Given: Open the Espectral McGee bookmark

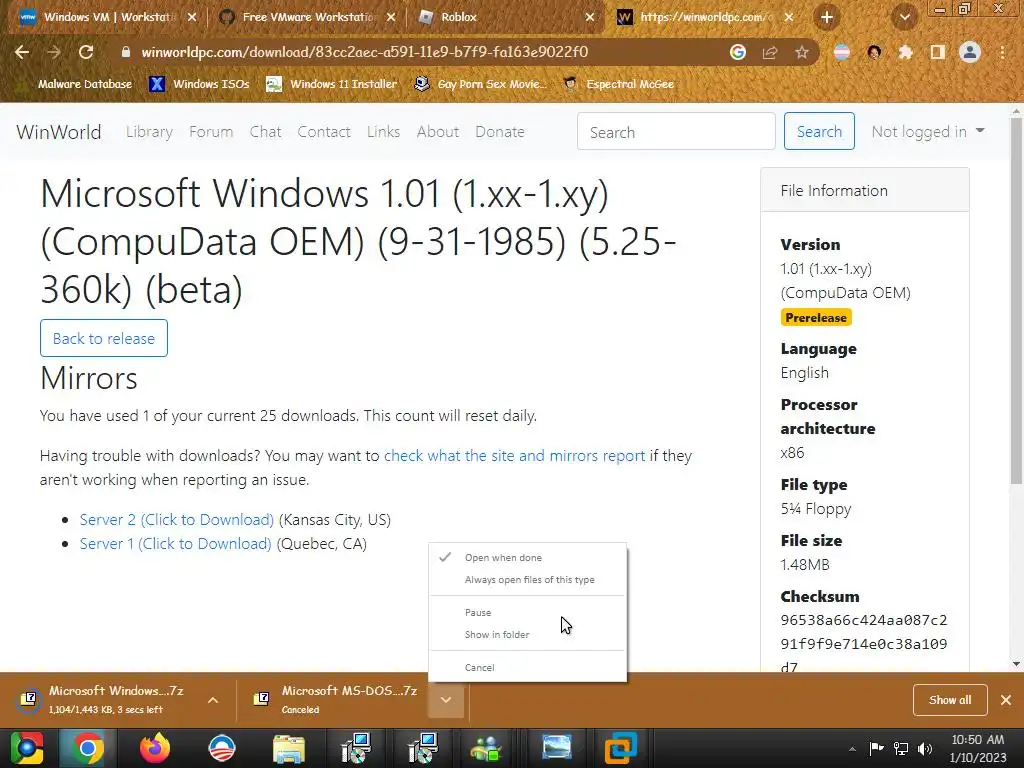Looking at the screenshot, I should [x=618, y=84].
